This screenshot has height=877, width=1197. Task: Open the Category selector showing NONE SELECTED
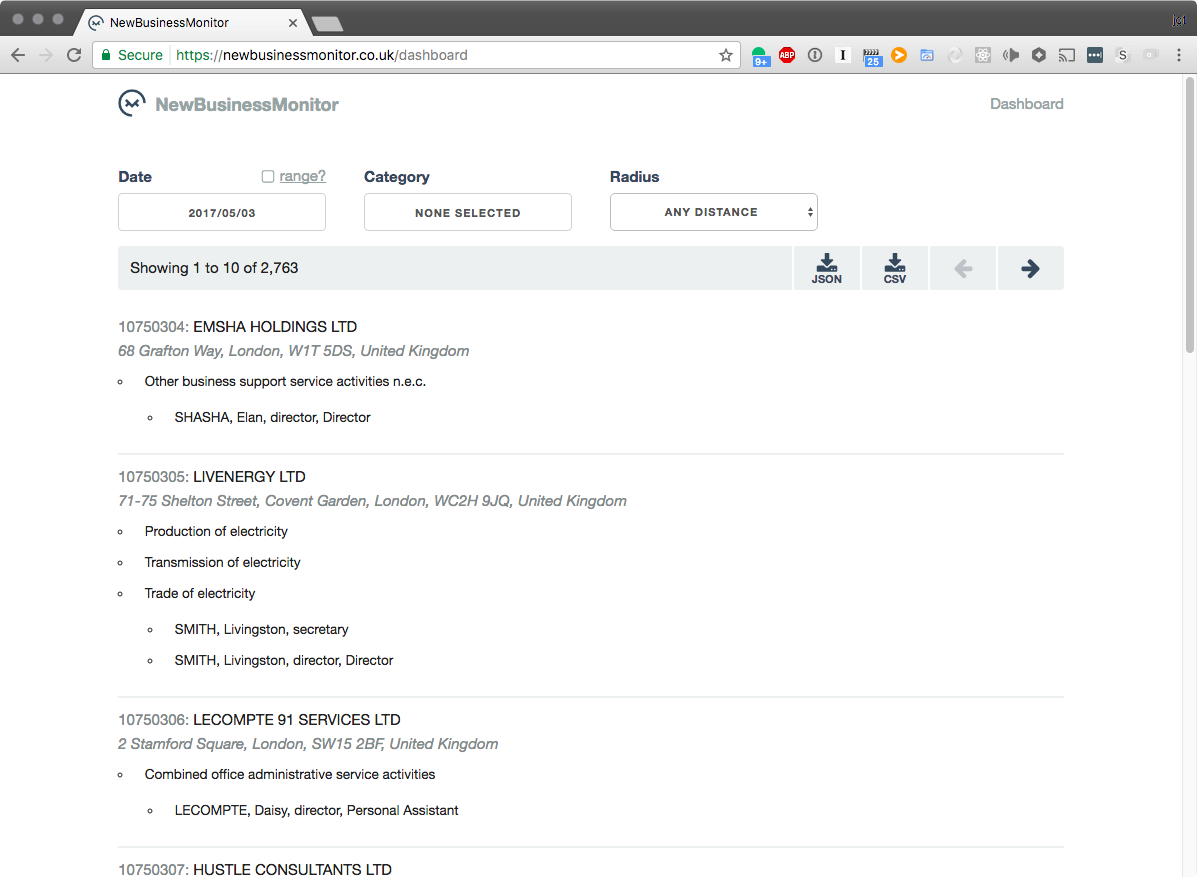coord(467,212)
